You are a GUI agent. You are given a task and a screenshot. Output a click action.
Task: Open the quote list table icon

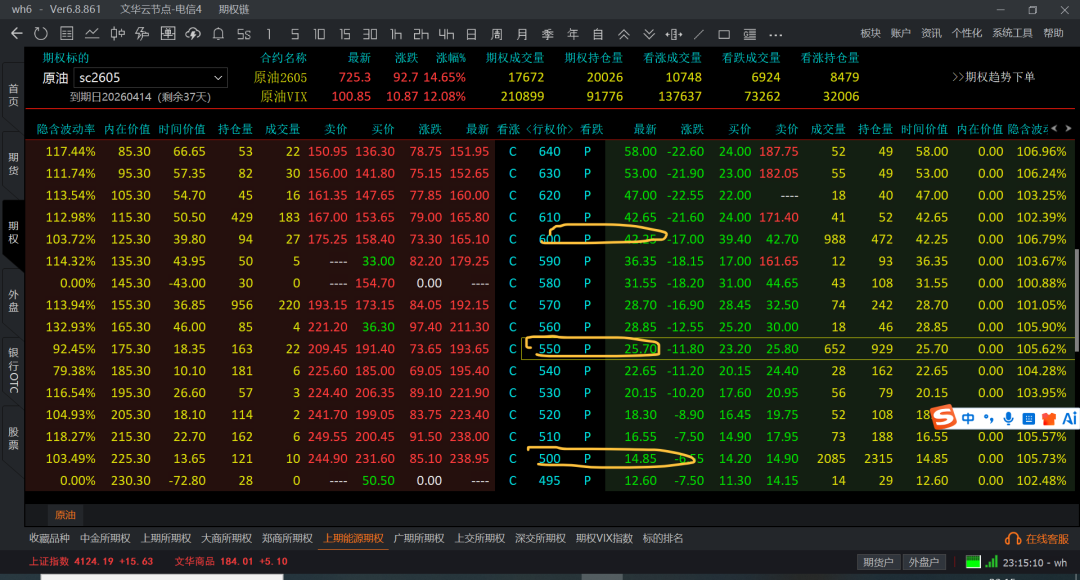[x=66, y=34]
